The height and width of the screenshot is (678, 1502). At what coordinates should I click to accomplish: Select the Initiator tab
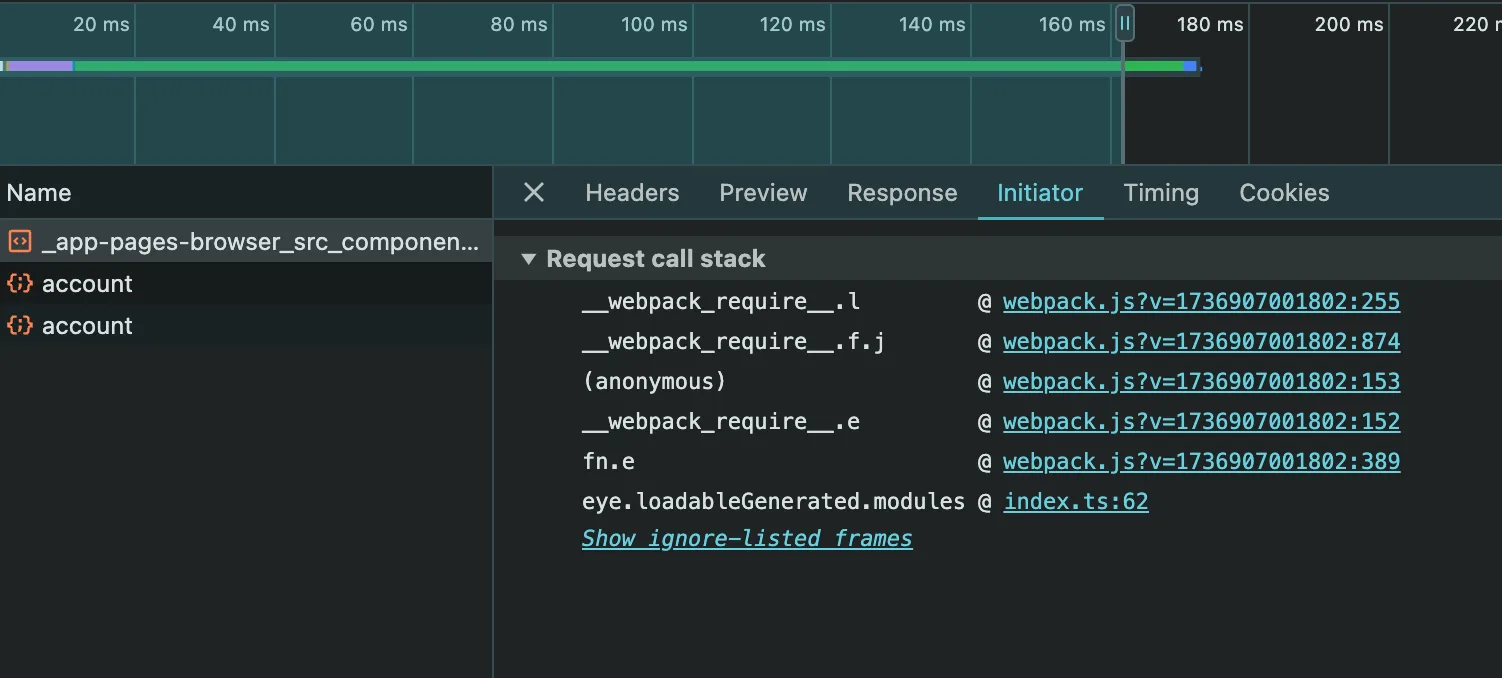(1040, 193)
